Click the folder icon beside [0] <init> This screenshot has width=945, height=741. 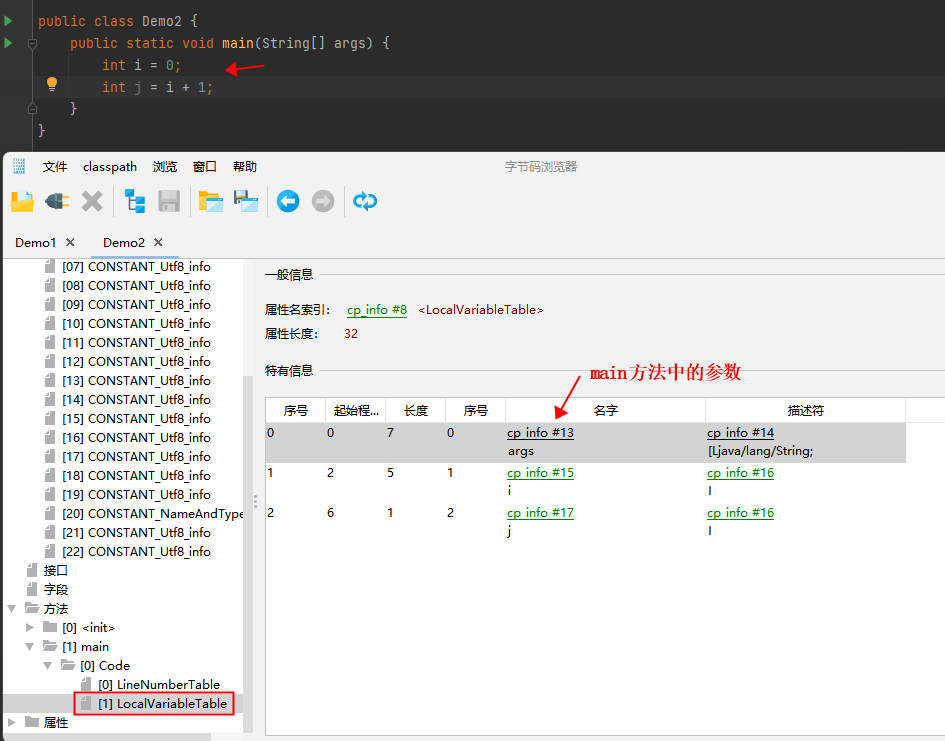pos(50,627)
